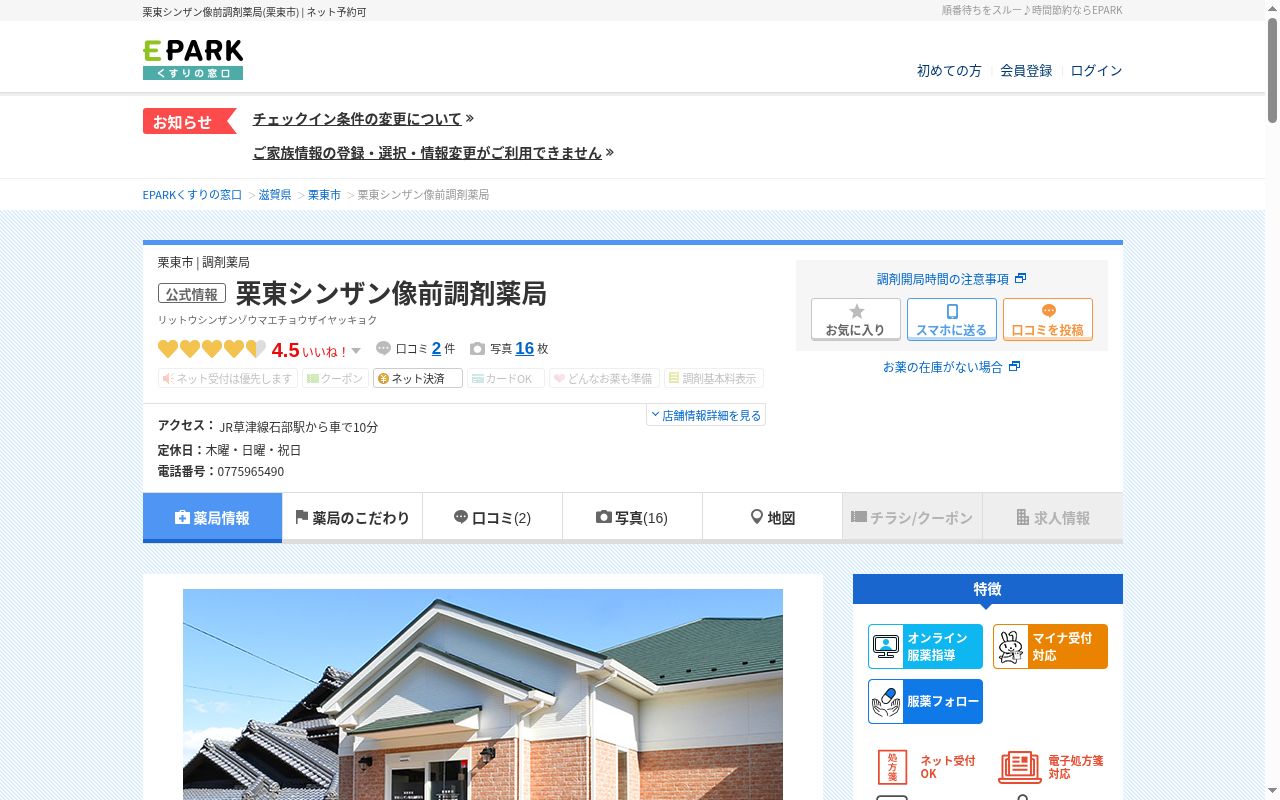1280x800 pixels.
Task: Click the 公式情報 badge
Action: click(192, 294)
